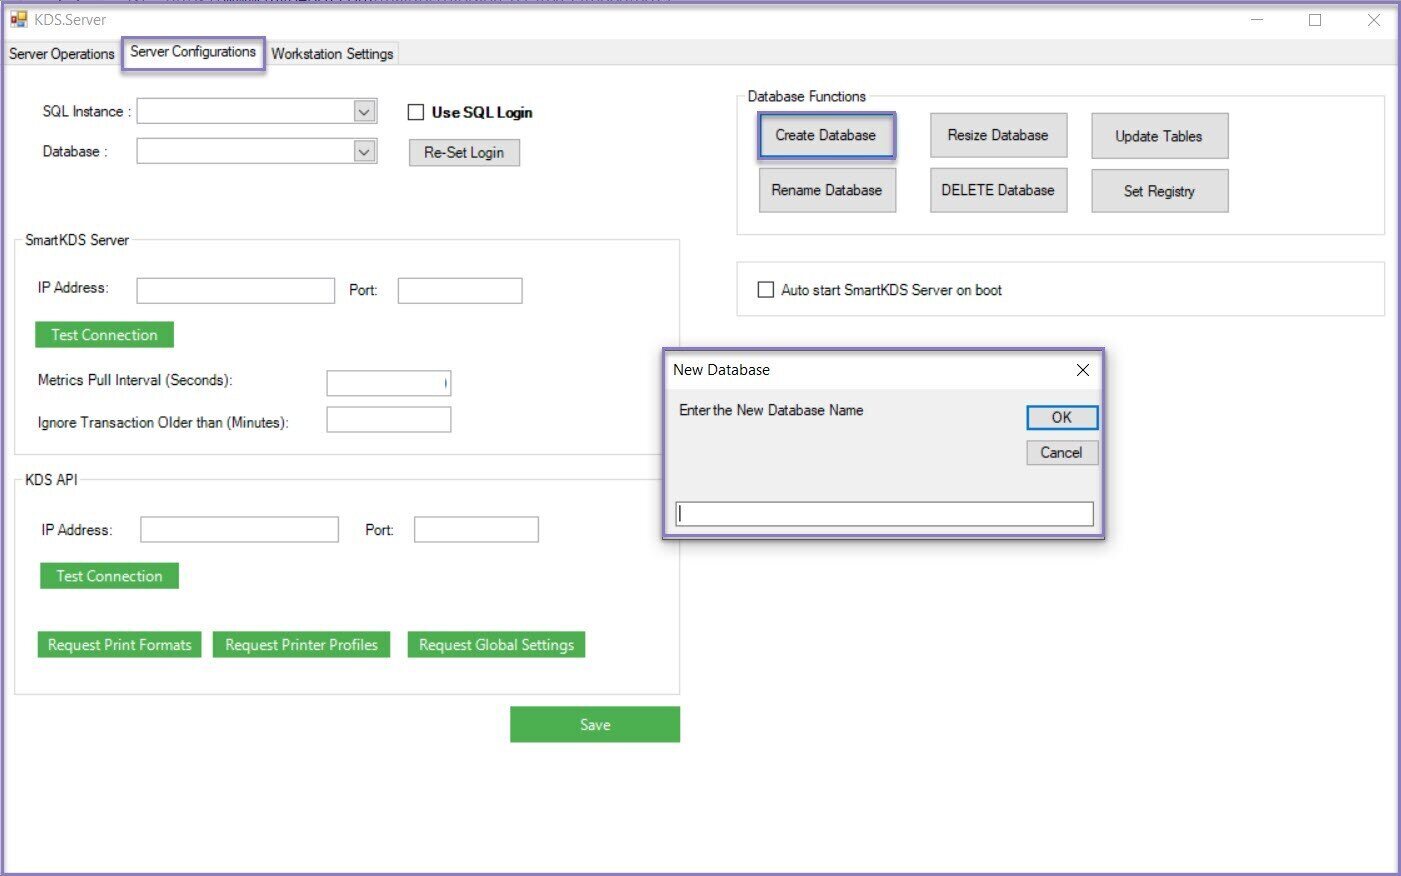Image resolution: width=1401 pixels, height=876 pixels.
Task: Click the Create Database button
Action: [825, 136]
